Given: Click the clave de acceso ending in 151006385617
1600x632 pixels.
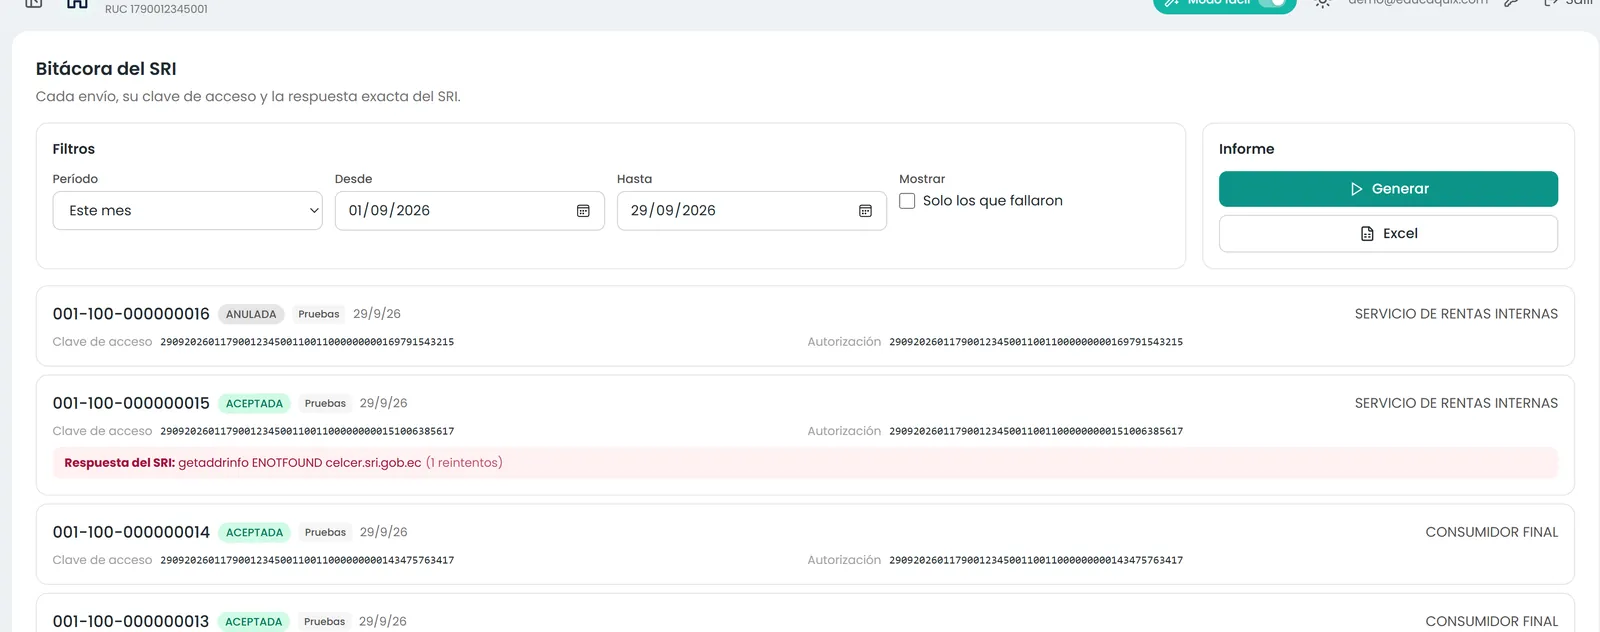Looking at the screenshot, I should [307, 431].
